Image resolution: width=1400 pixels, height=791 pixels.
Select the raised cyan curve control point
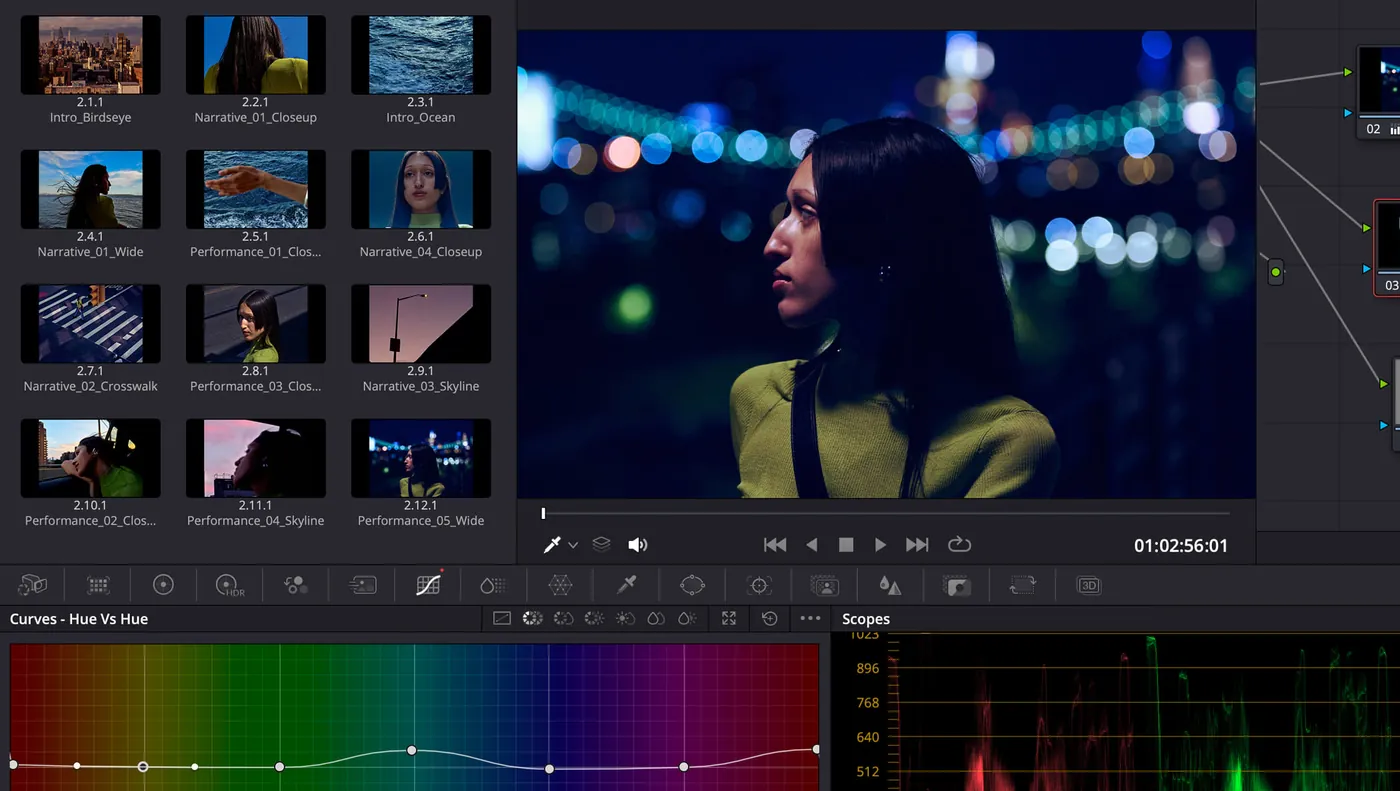click(411, 750)
